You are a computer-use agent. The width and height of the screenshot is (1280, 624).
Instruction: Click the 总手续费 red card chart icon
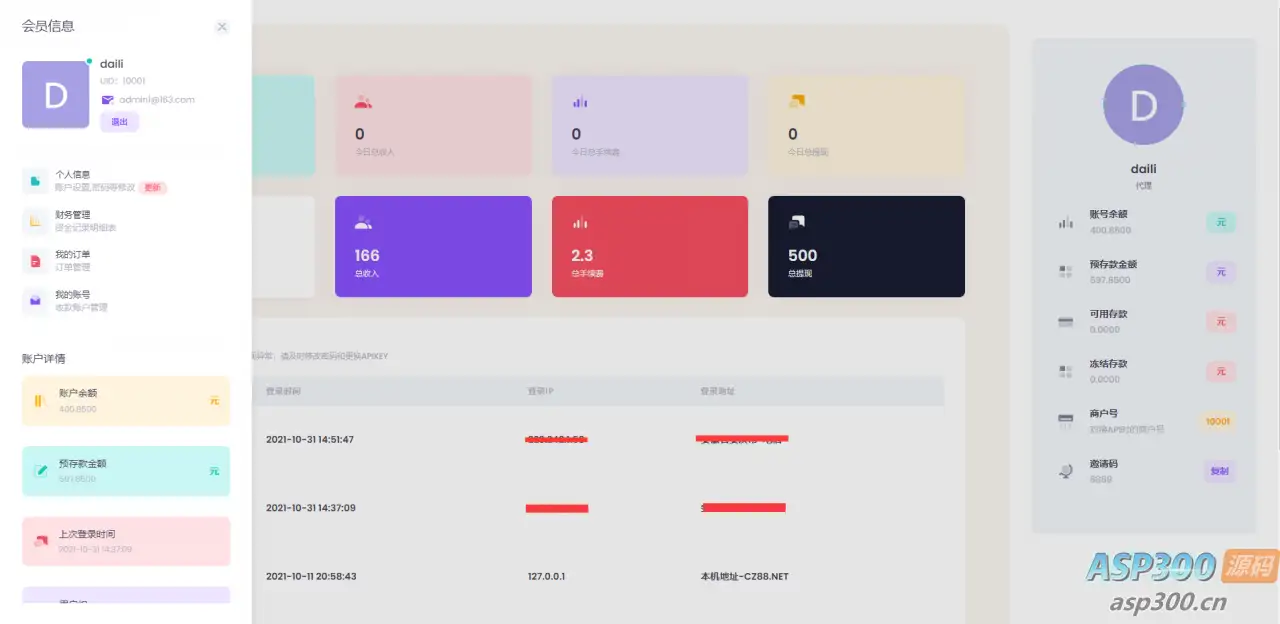pyautogui.click(x=579, y=223)
